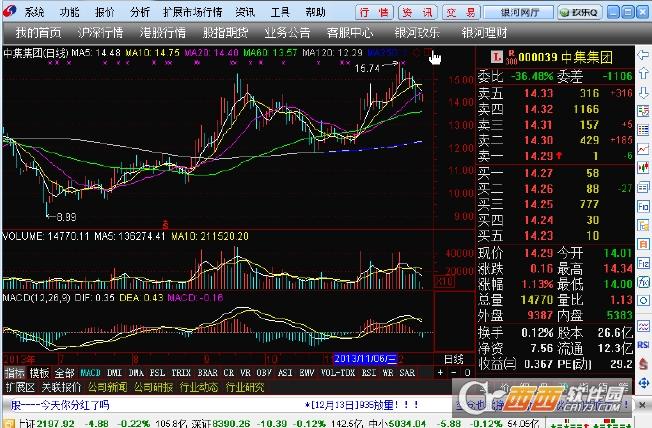Click the F10 folder icon in sidebar
Viewport: 652px width, 428px height.
[x=643, y=225]
